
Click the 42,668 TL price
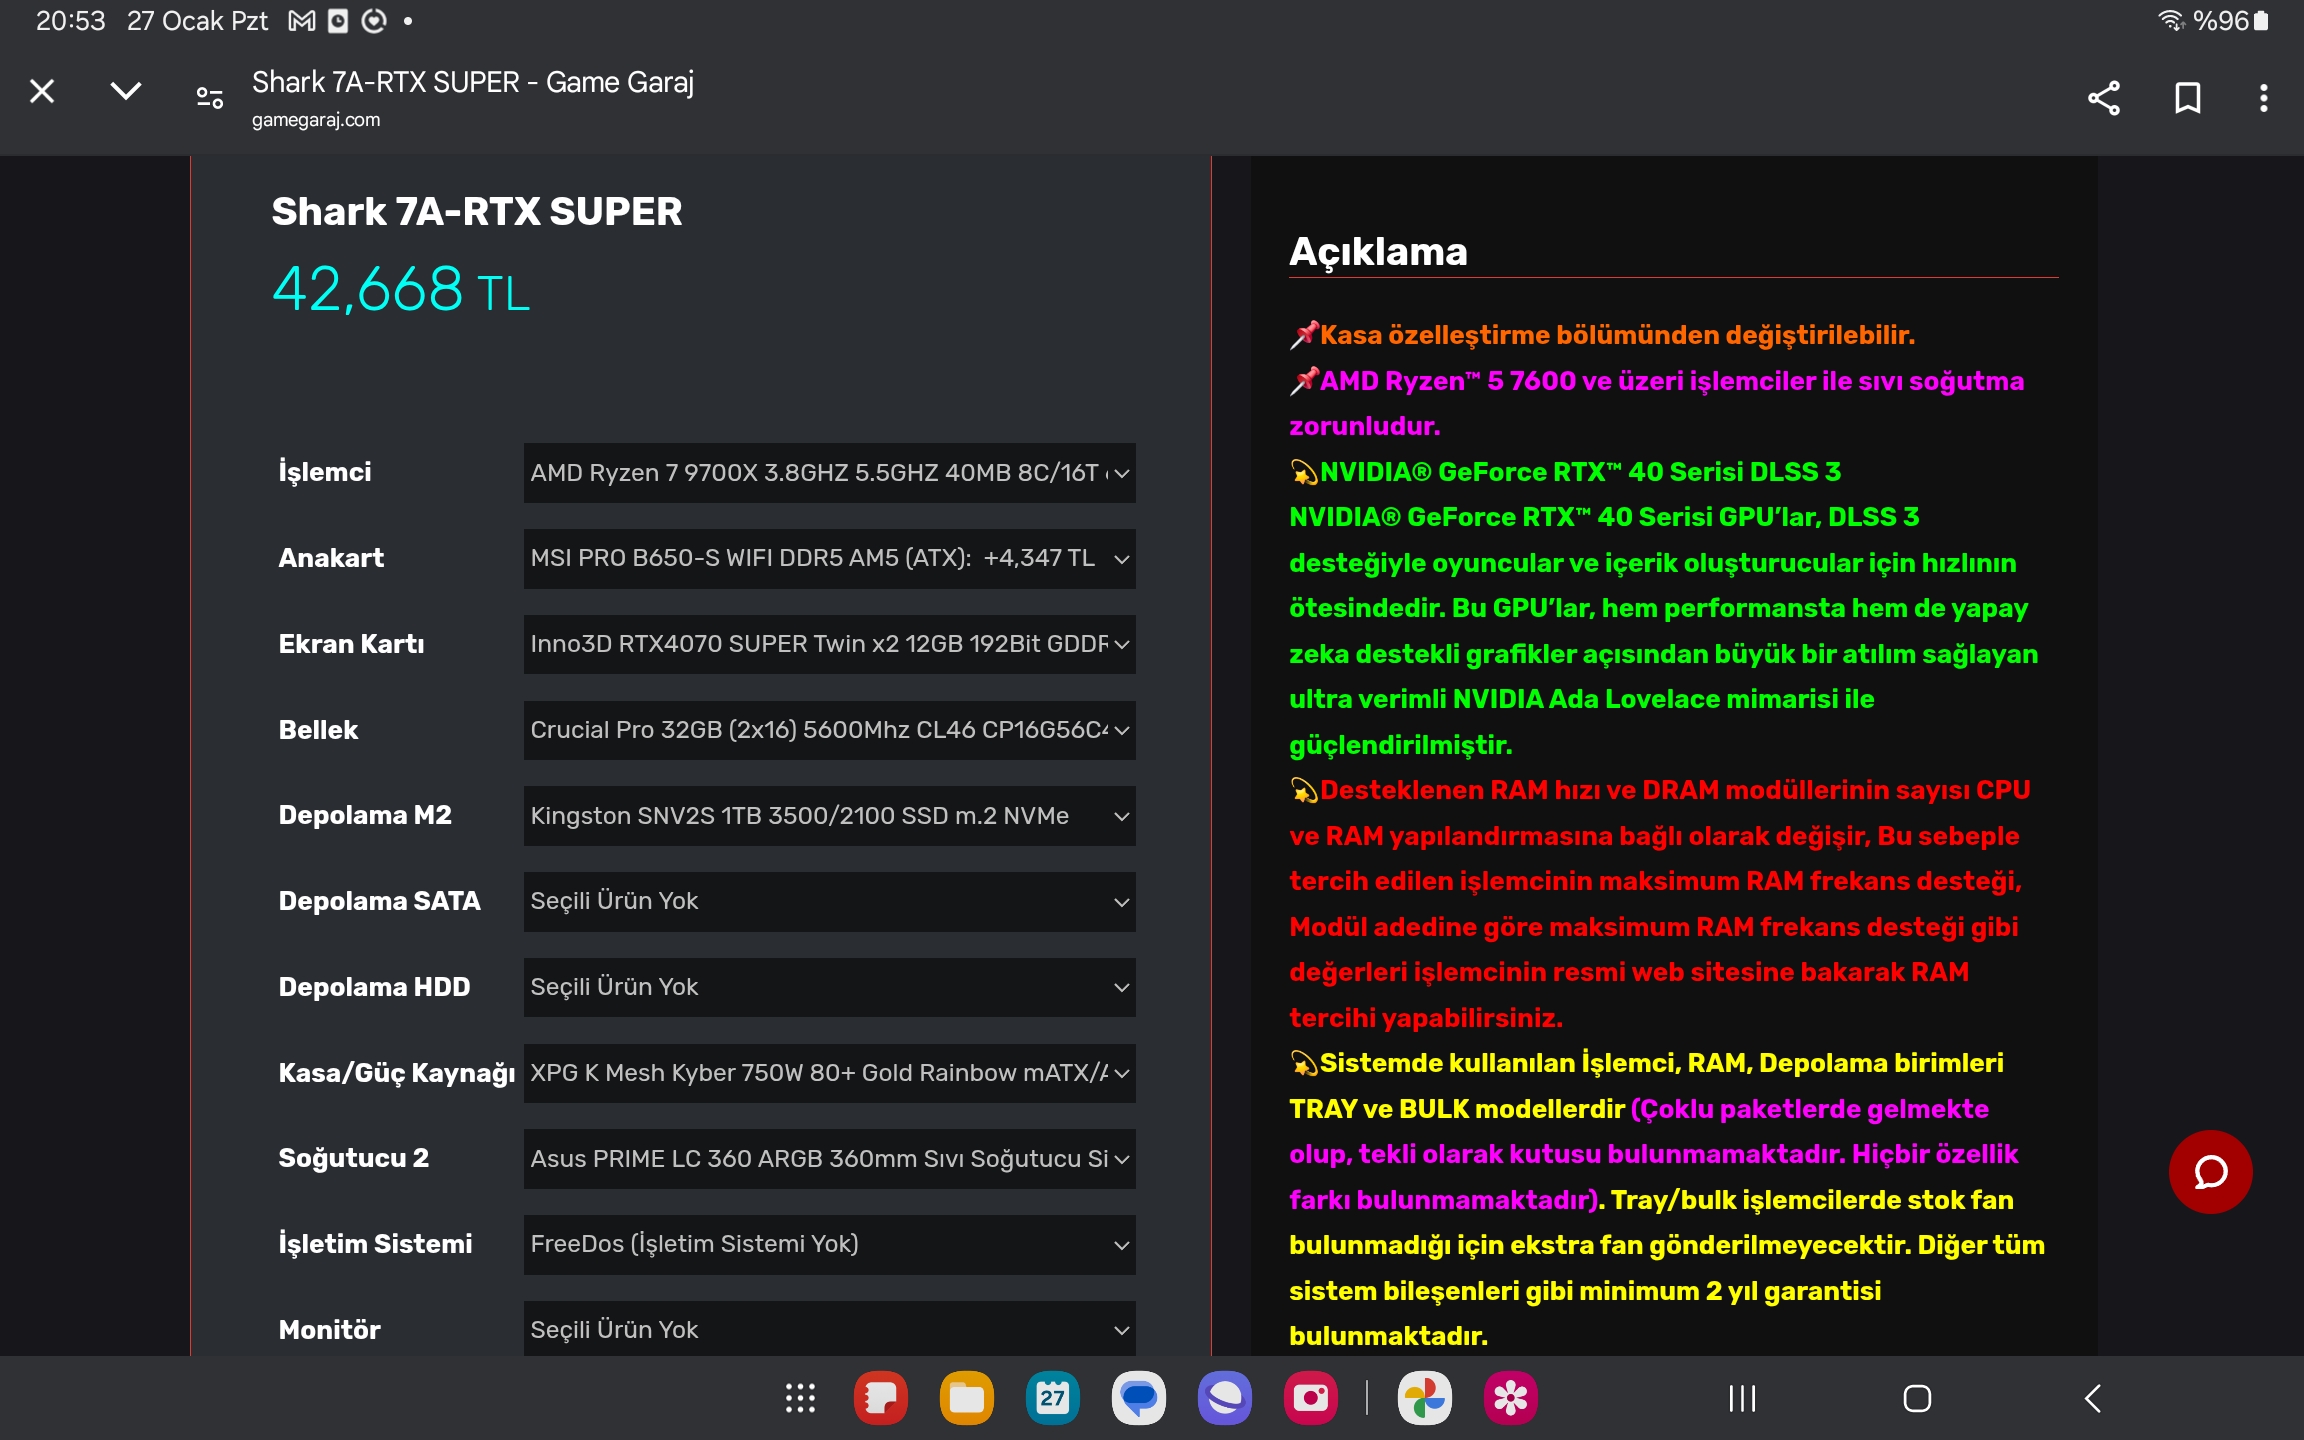coord(401,290)
